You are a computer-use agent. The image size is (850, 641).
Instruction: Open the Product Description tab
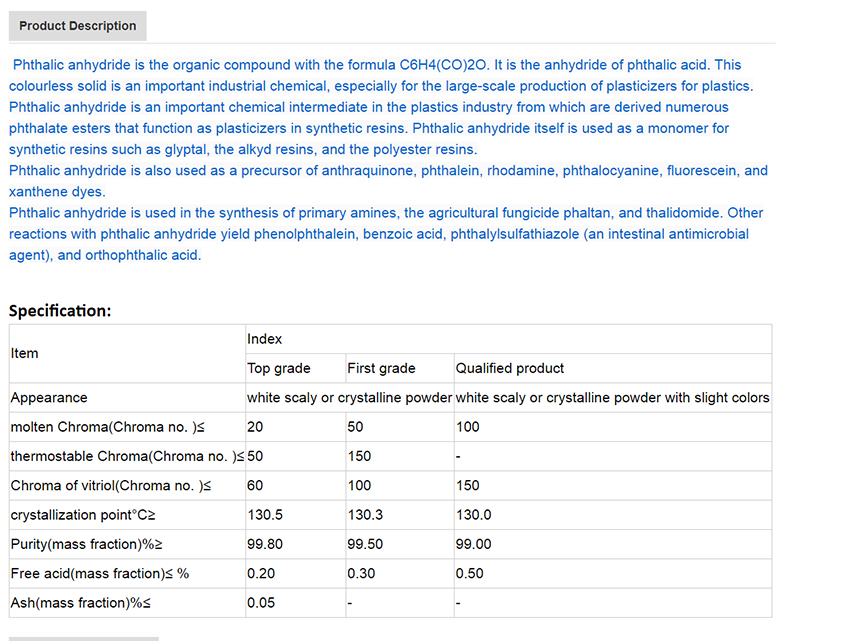coord(78,26)
